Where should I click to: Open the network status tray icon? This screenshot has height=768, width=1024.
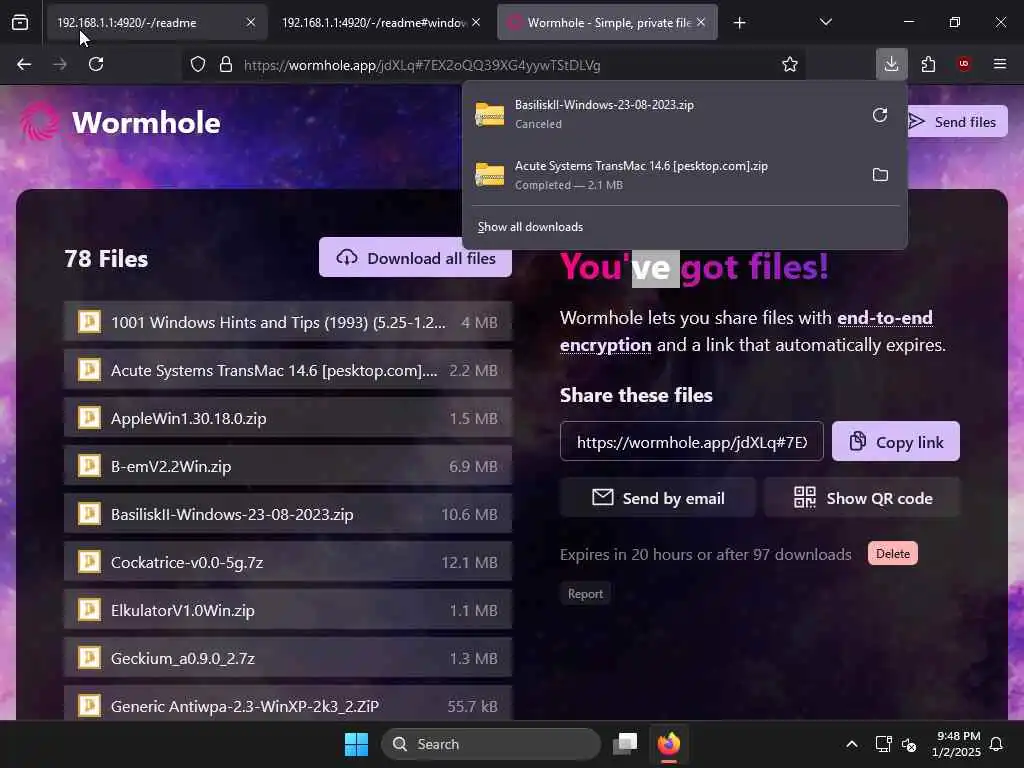point(883,744)
